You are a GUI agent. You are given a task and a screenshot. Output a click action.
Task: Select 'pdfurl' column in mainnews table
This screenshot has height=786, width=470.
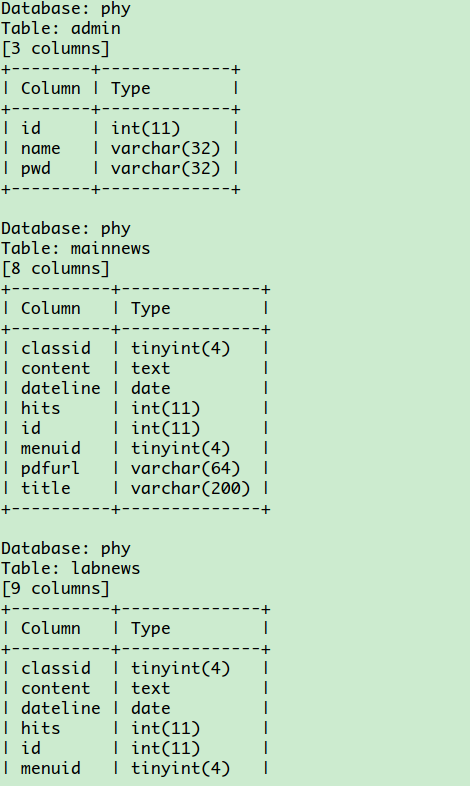coord(50,469)
